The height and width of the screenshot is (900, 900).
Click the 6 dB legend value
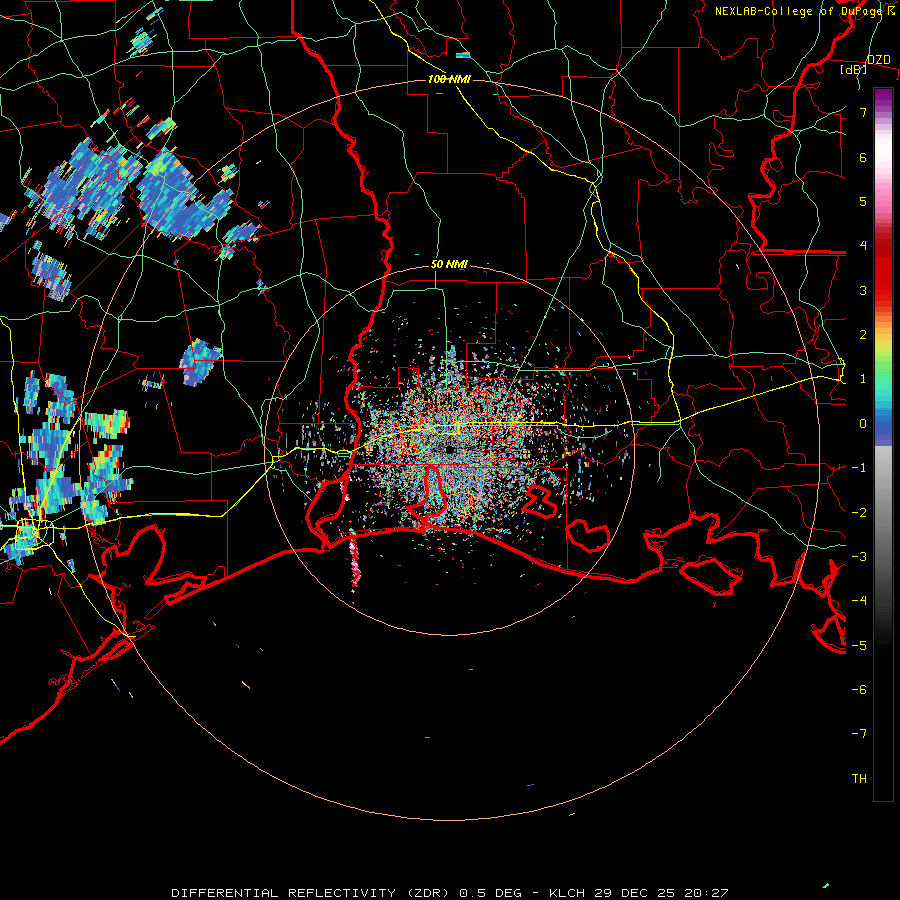(x=863, y=157)
